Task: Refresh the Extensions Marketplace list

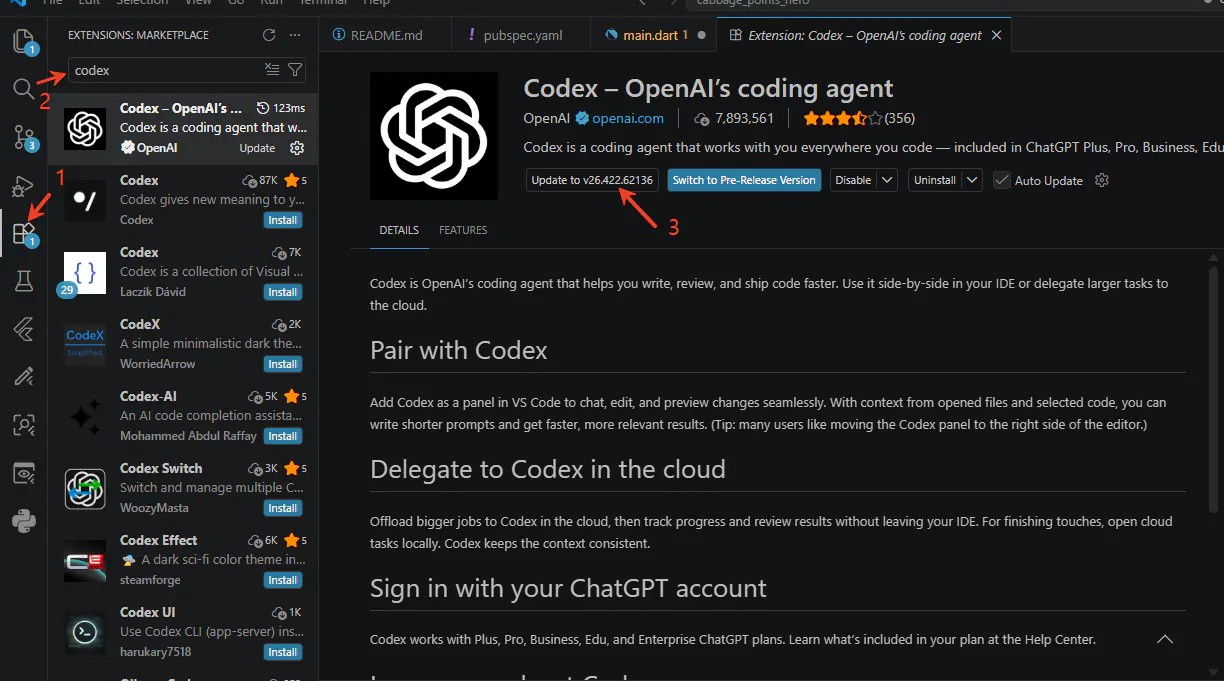Action: coord(268,35)
